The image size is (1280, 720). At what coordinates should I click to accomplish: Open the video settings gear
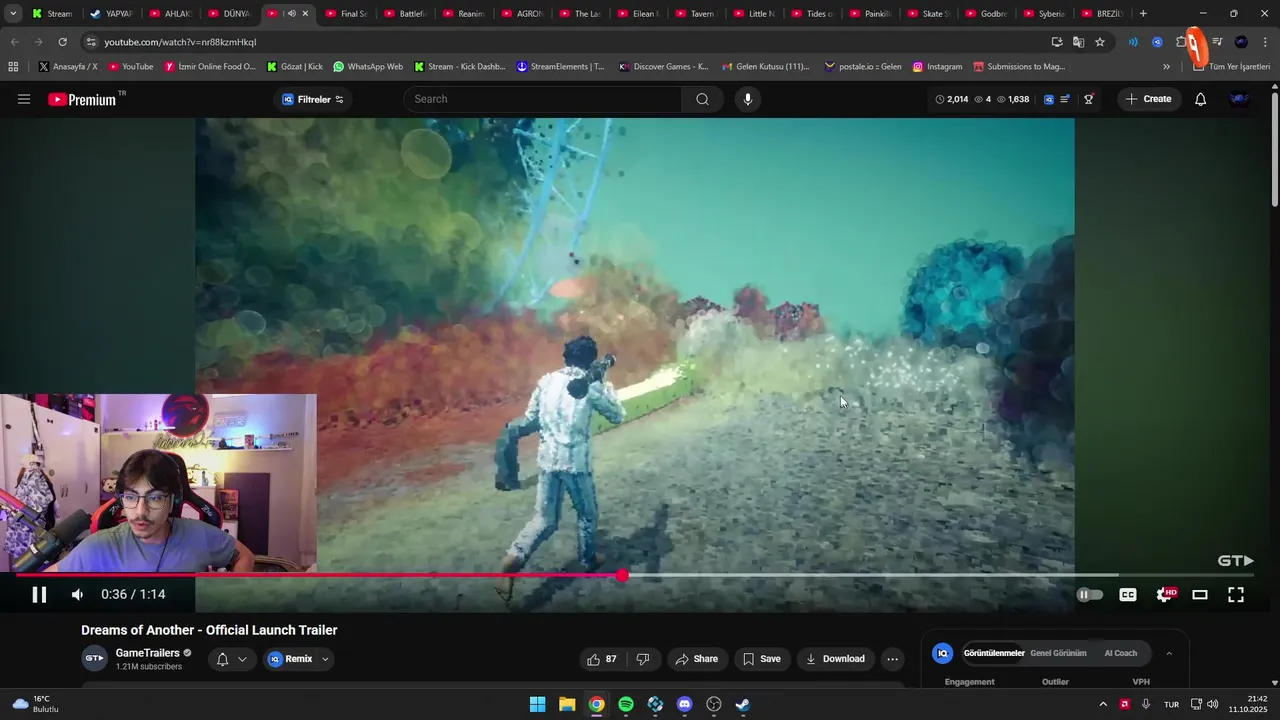click(1165, 594)
